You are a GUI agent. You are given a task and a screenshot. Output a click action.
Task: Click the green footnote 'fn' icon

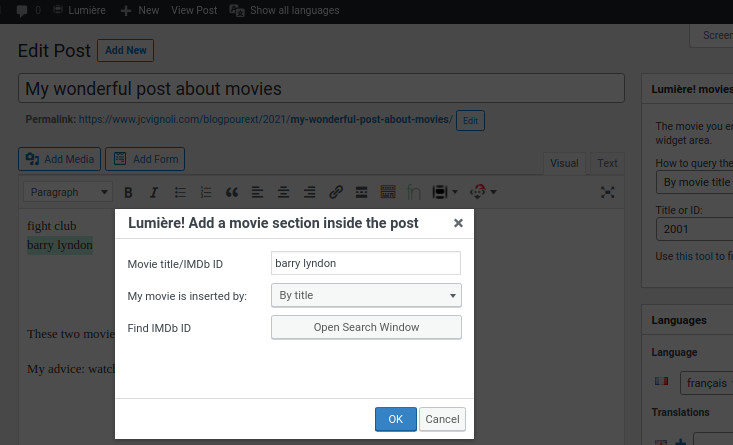pos(414,192)
